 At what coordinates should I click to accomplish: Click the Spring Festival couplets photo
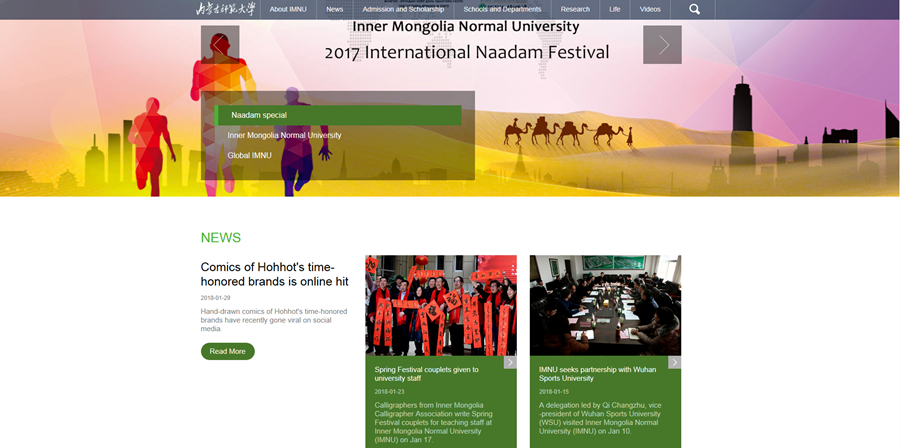[441, 305]
